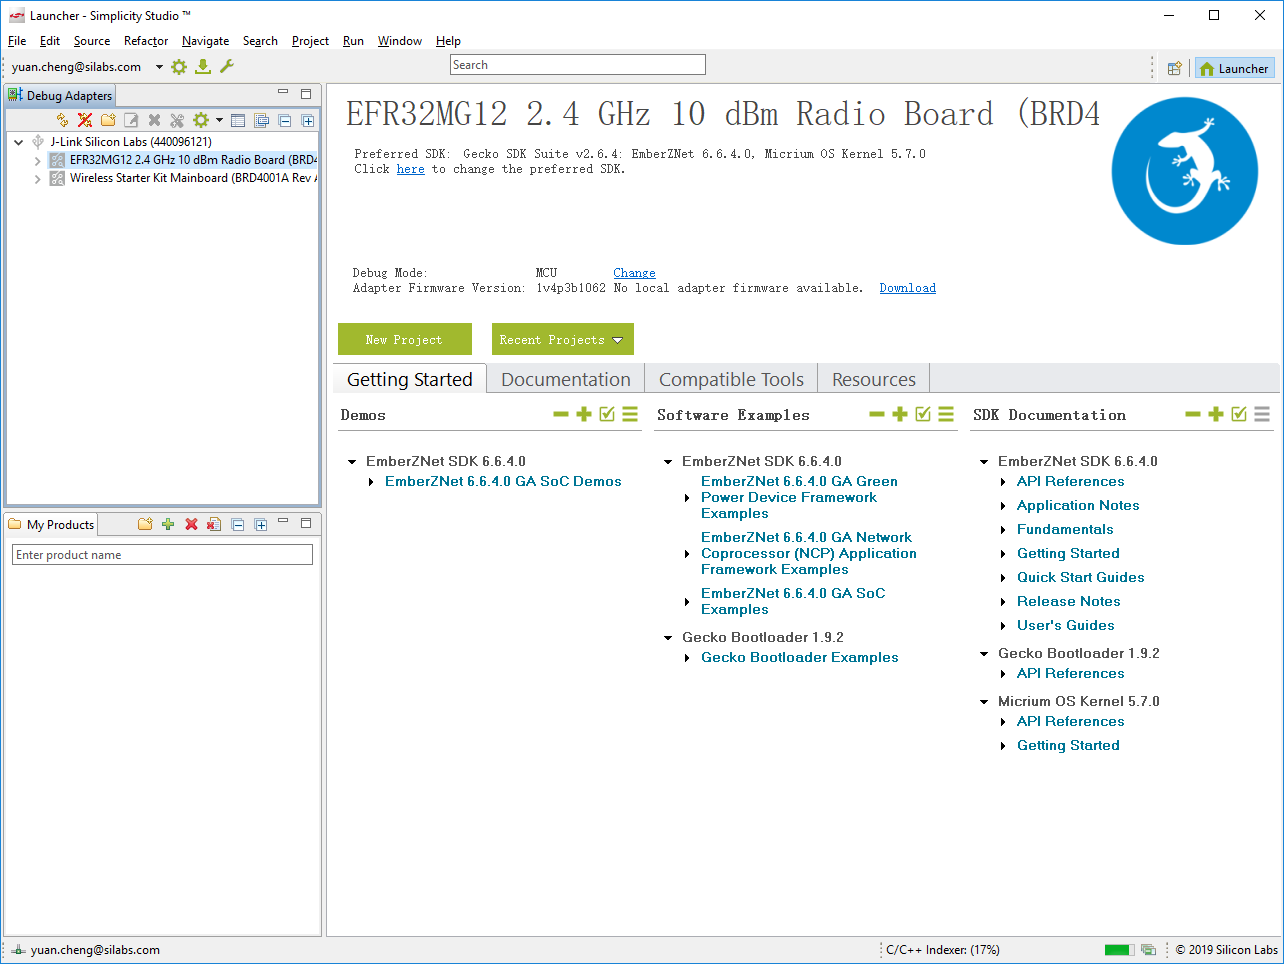Select the Getting Started tab
Viewport: 1284px width, 964px height.
point(410,379)
